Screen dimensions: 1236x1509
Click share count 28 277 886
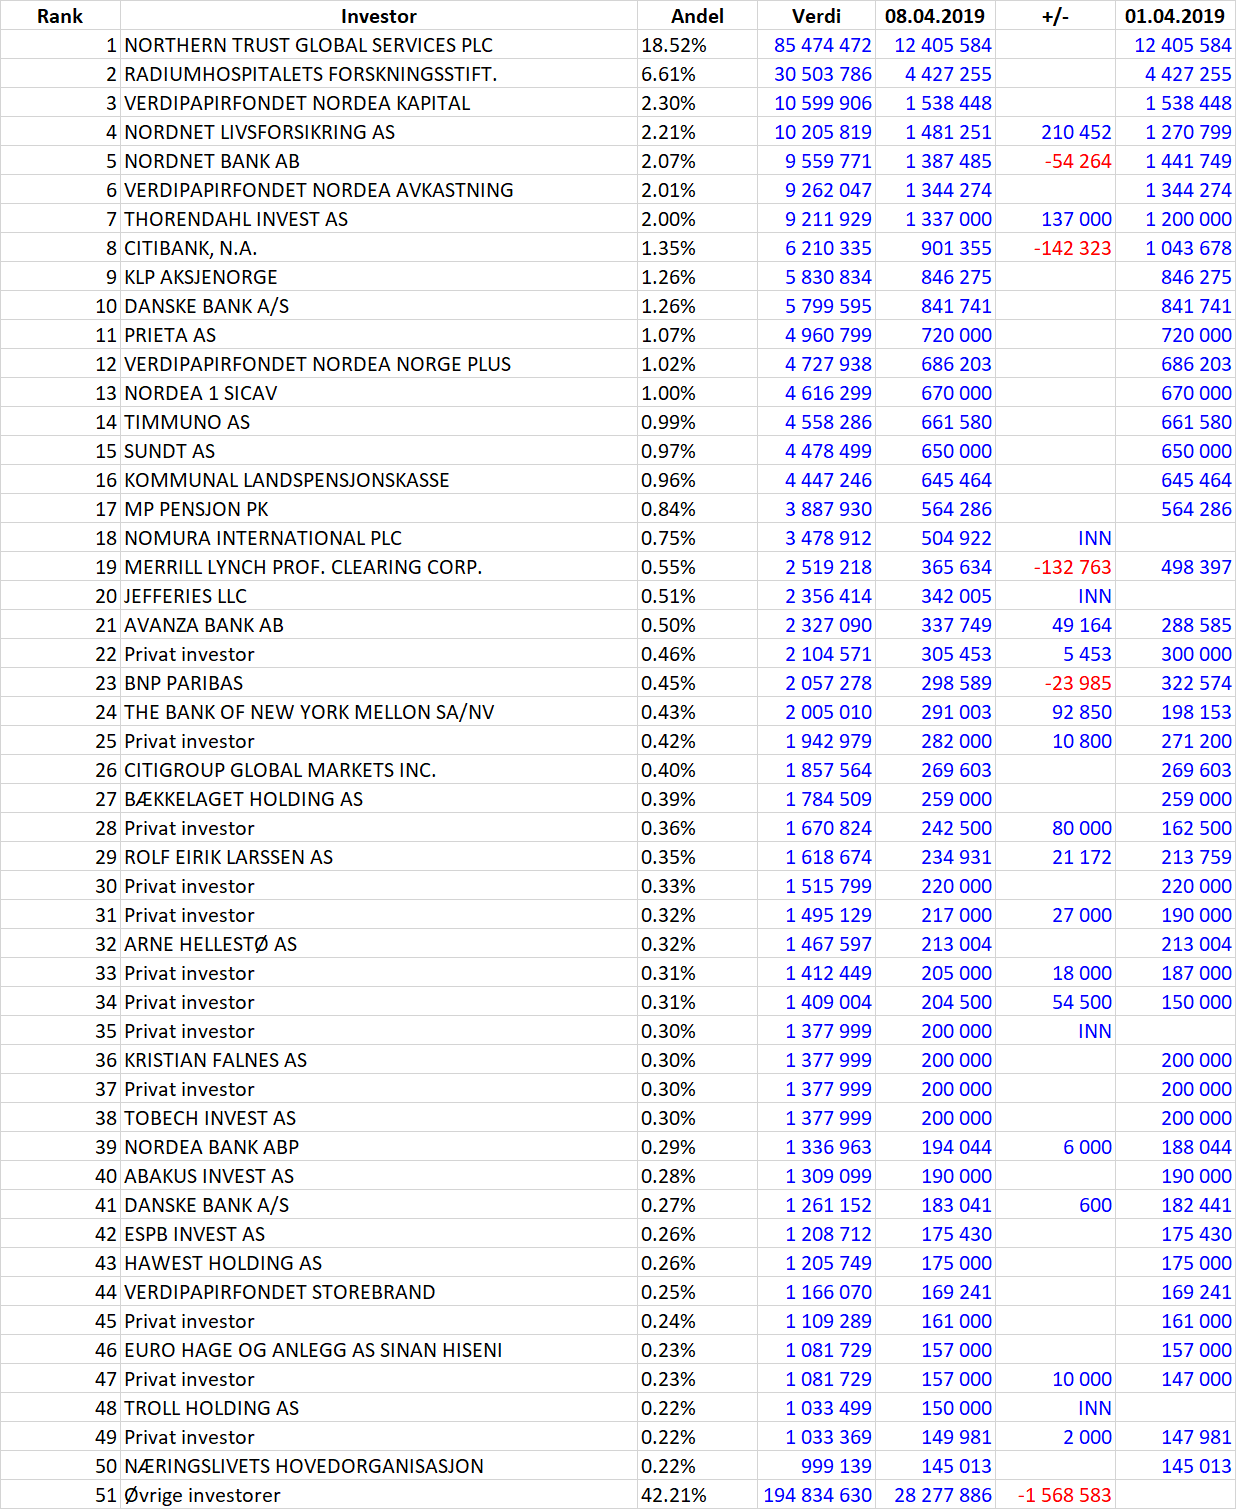[x=943, y=1495]
